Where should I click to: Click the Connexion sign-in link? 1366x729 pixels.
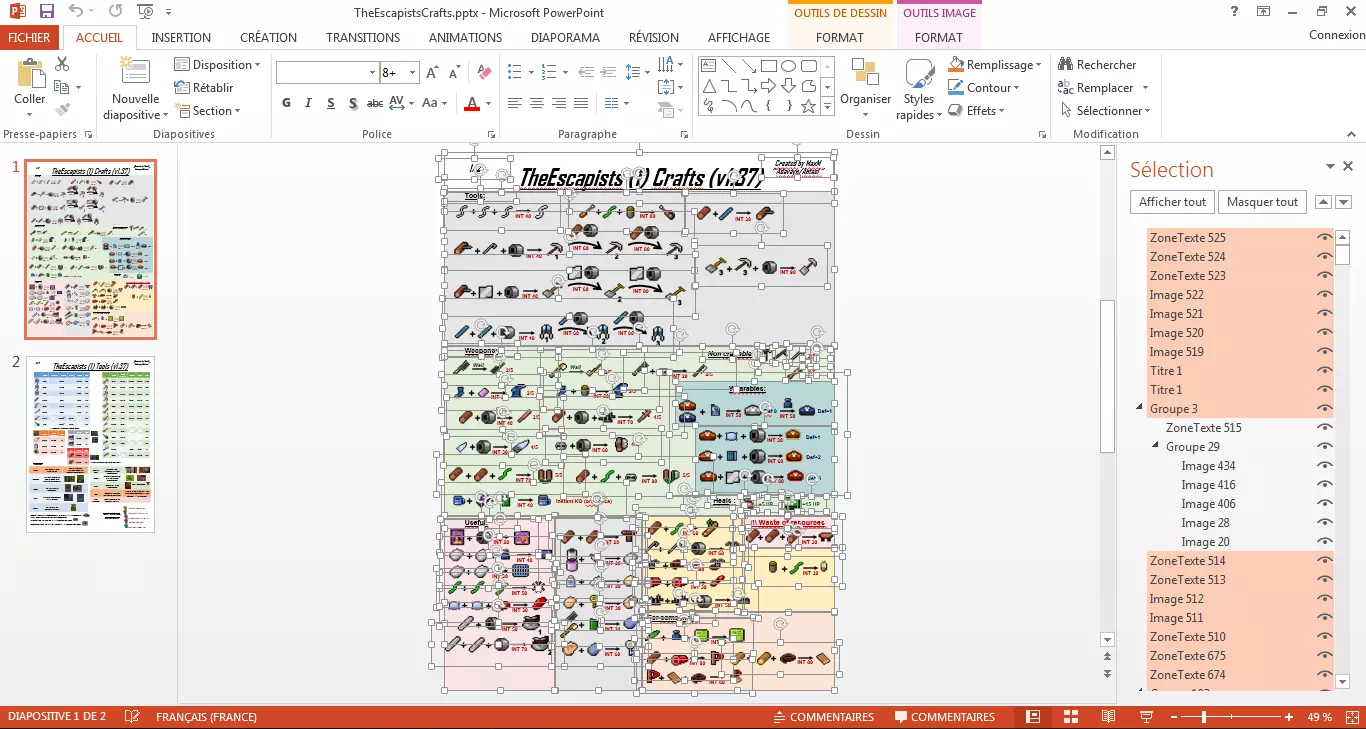[x=1336, y=35]
